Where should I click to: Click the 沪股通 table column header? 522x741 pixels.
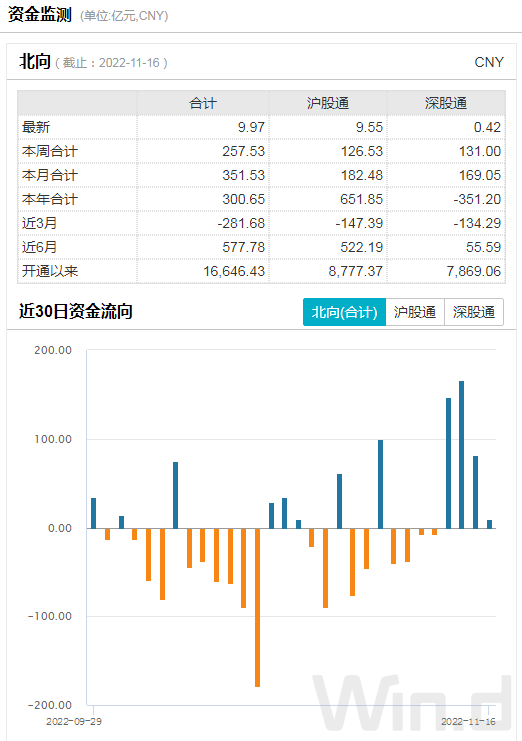point(327,103)
